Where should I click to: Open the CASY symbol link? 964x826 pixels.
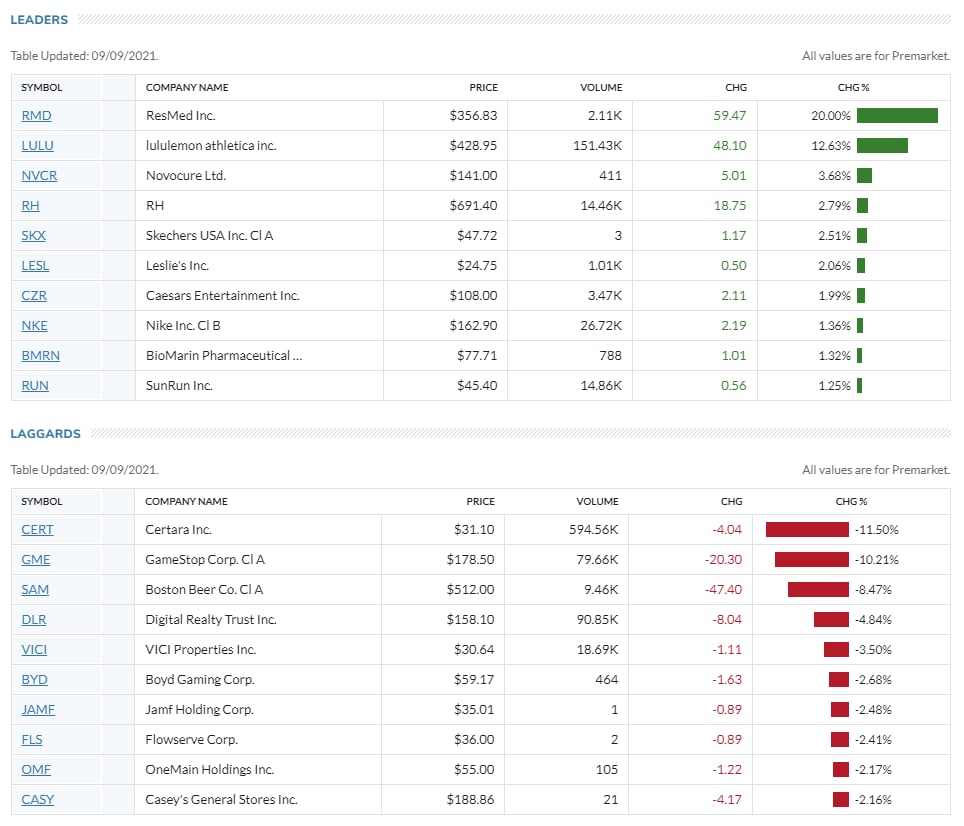pos(38,800)
